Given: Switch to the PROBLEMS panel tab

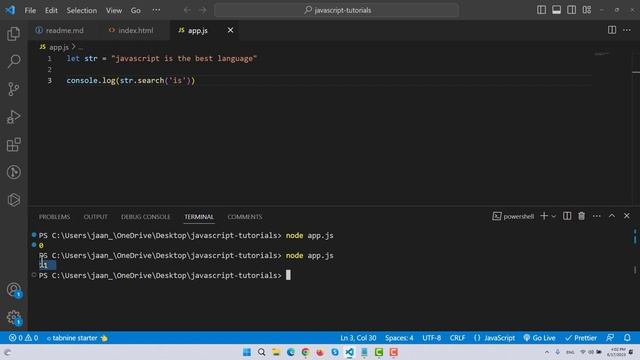Looking at the screenshot, I should point(54,217).
